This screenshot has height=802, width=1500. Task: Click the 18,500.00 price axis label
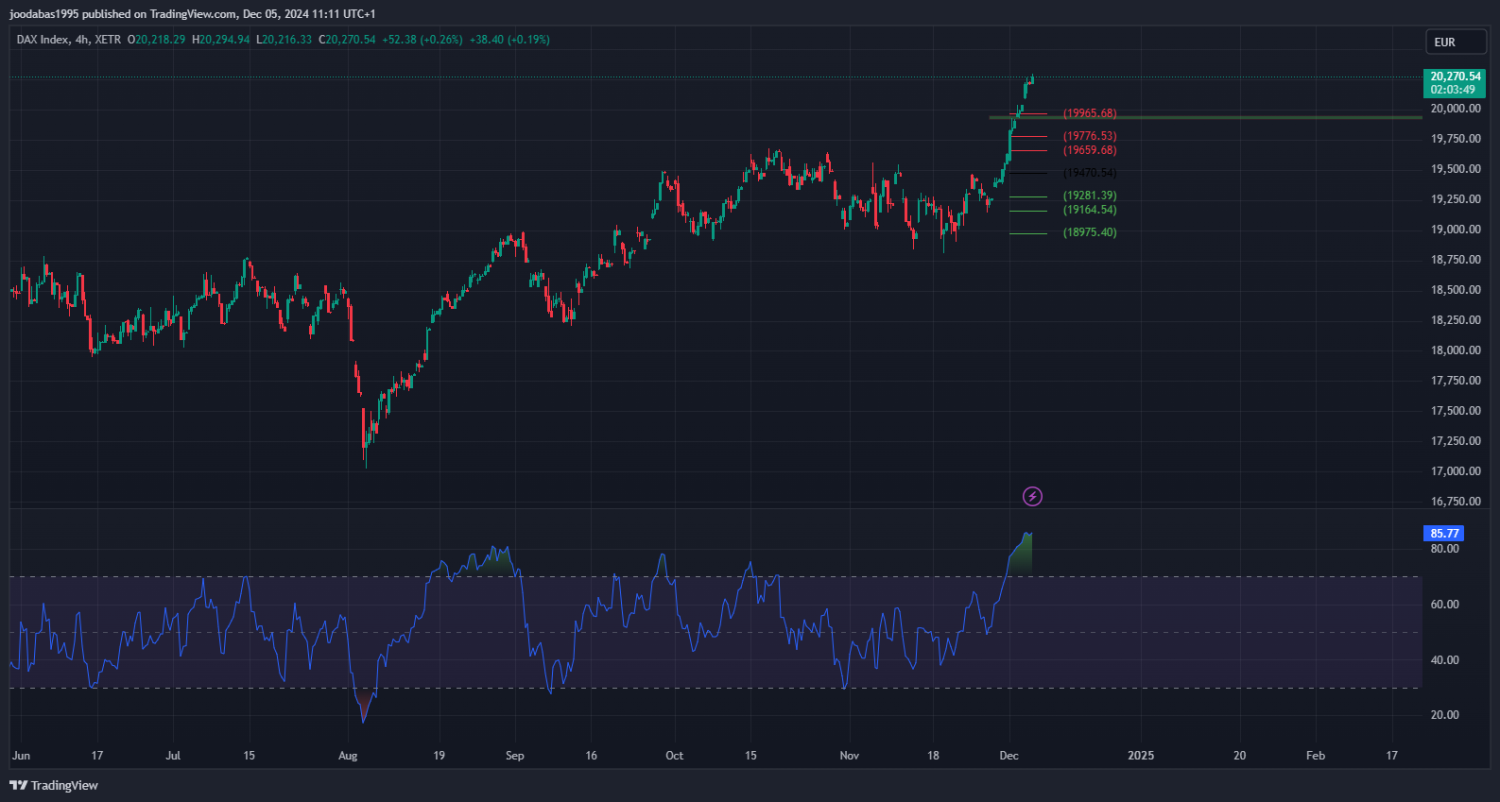(1455, 290)
